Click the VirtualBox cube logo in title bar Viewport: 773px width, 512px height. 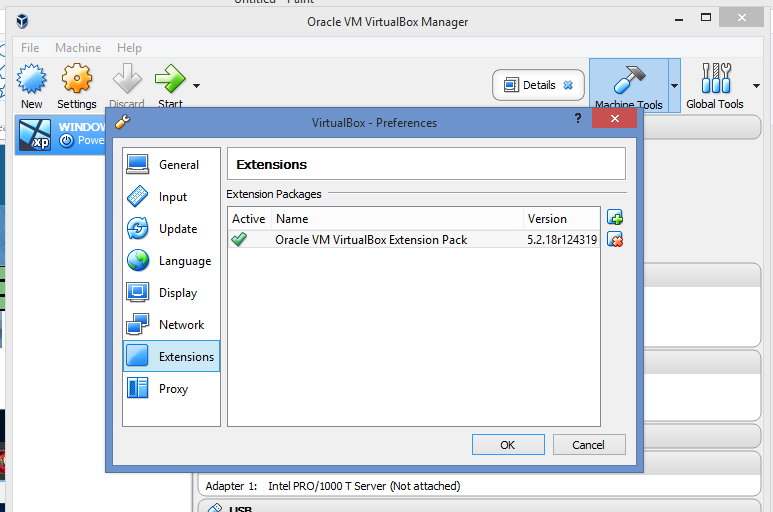tap(22, 21)
